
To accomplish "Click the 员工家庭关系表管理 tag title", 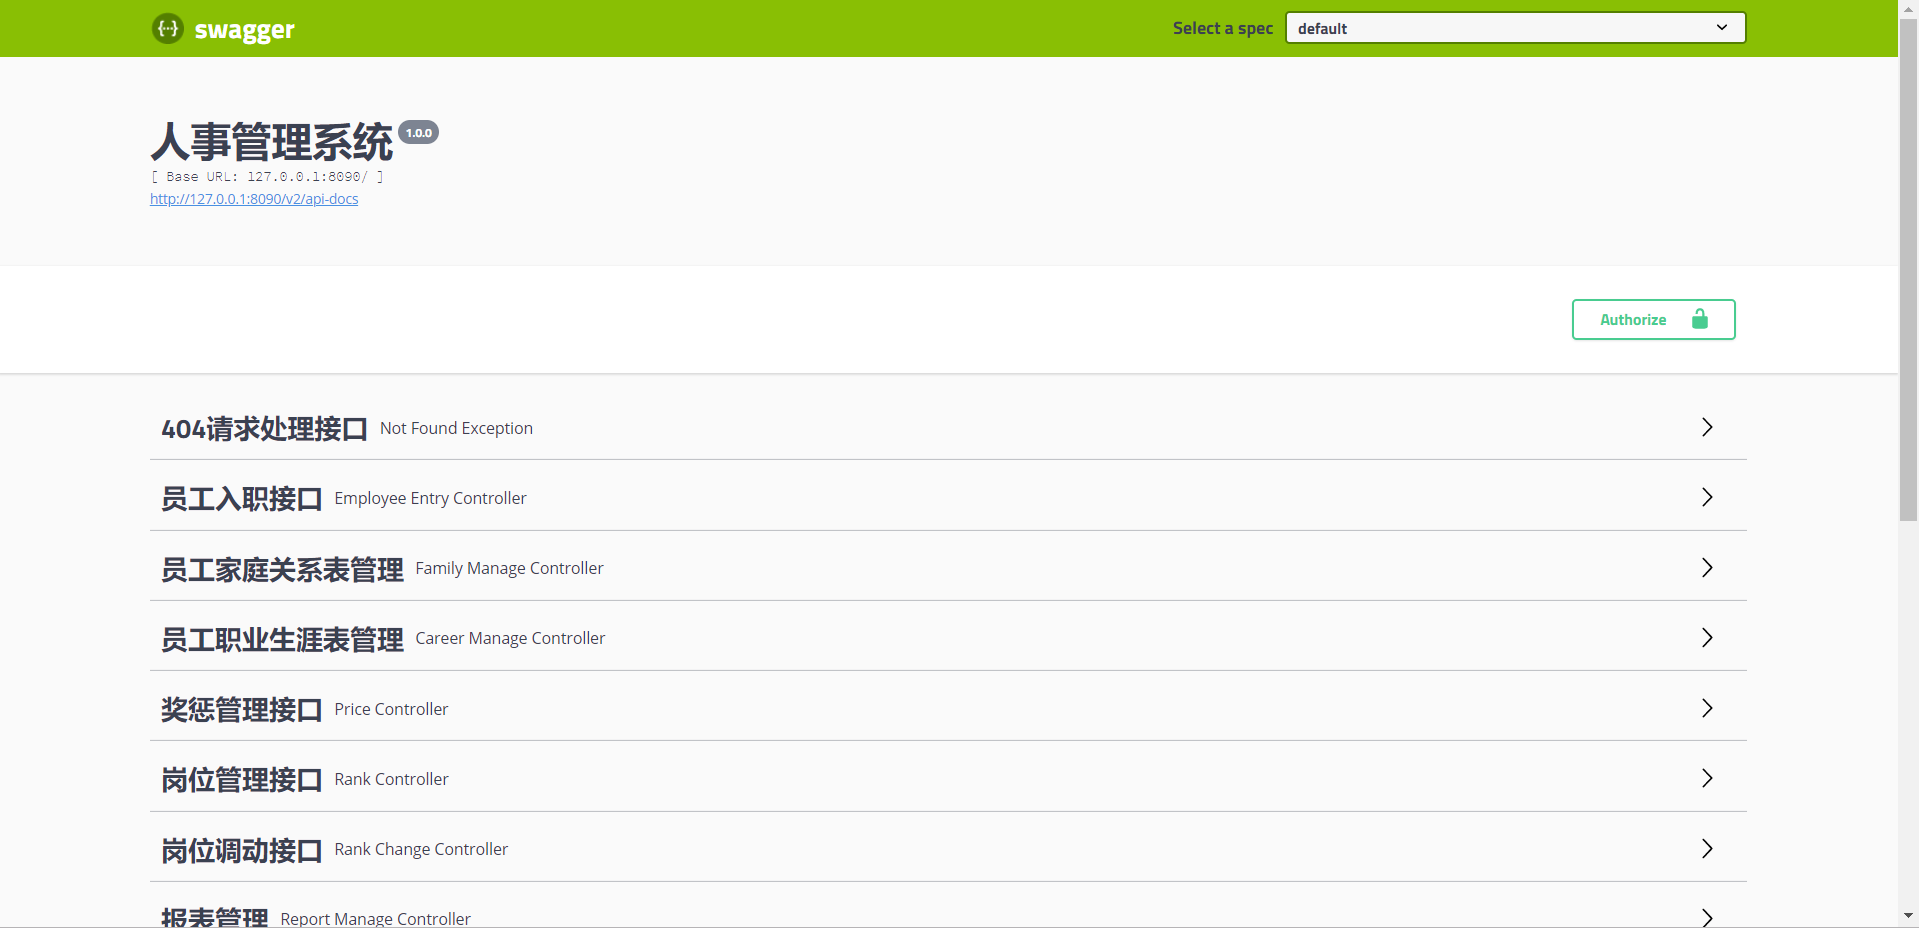I will coord(282,569).
